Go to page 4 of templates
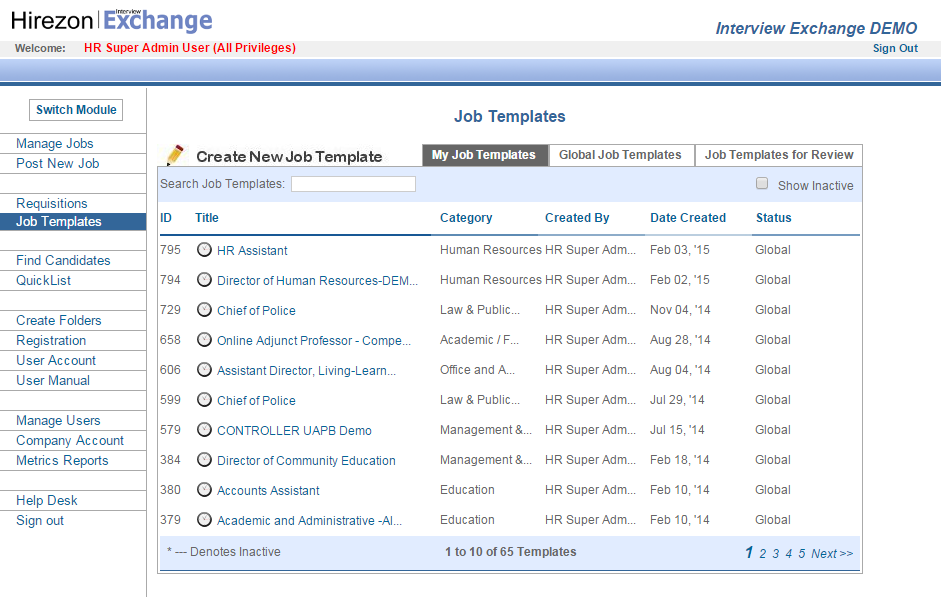This screenshot has height=597, width=941. coord(789,554)
